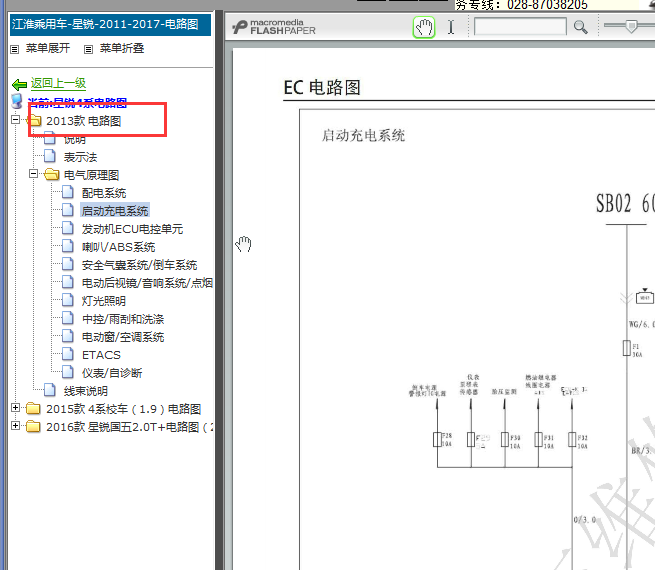Click the 菜单展开 list icon
Screen dimensions: 655x570
pos(15,49)
